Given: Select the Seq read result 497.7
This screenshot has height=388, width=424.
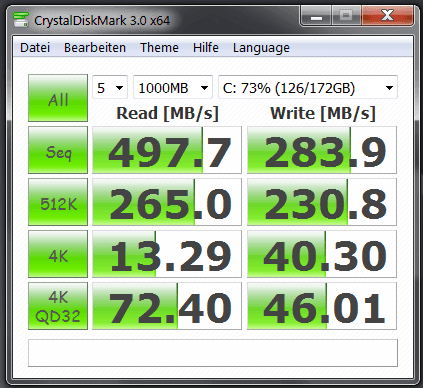Looking at the screenshot, I should [167, 150].
